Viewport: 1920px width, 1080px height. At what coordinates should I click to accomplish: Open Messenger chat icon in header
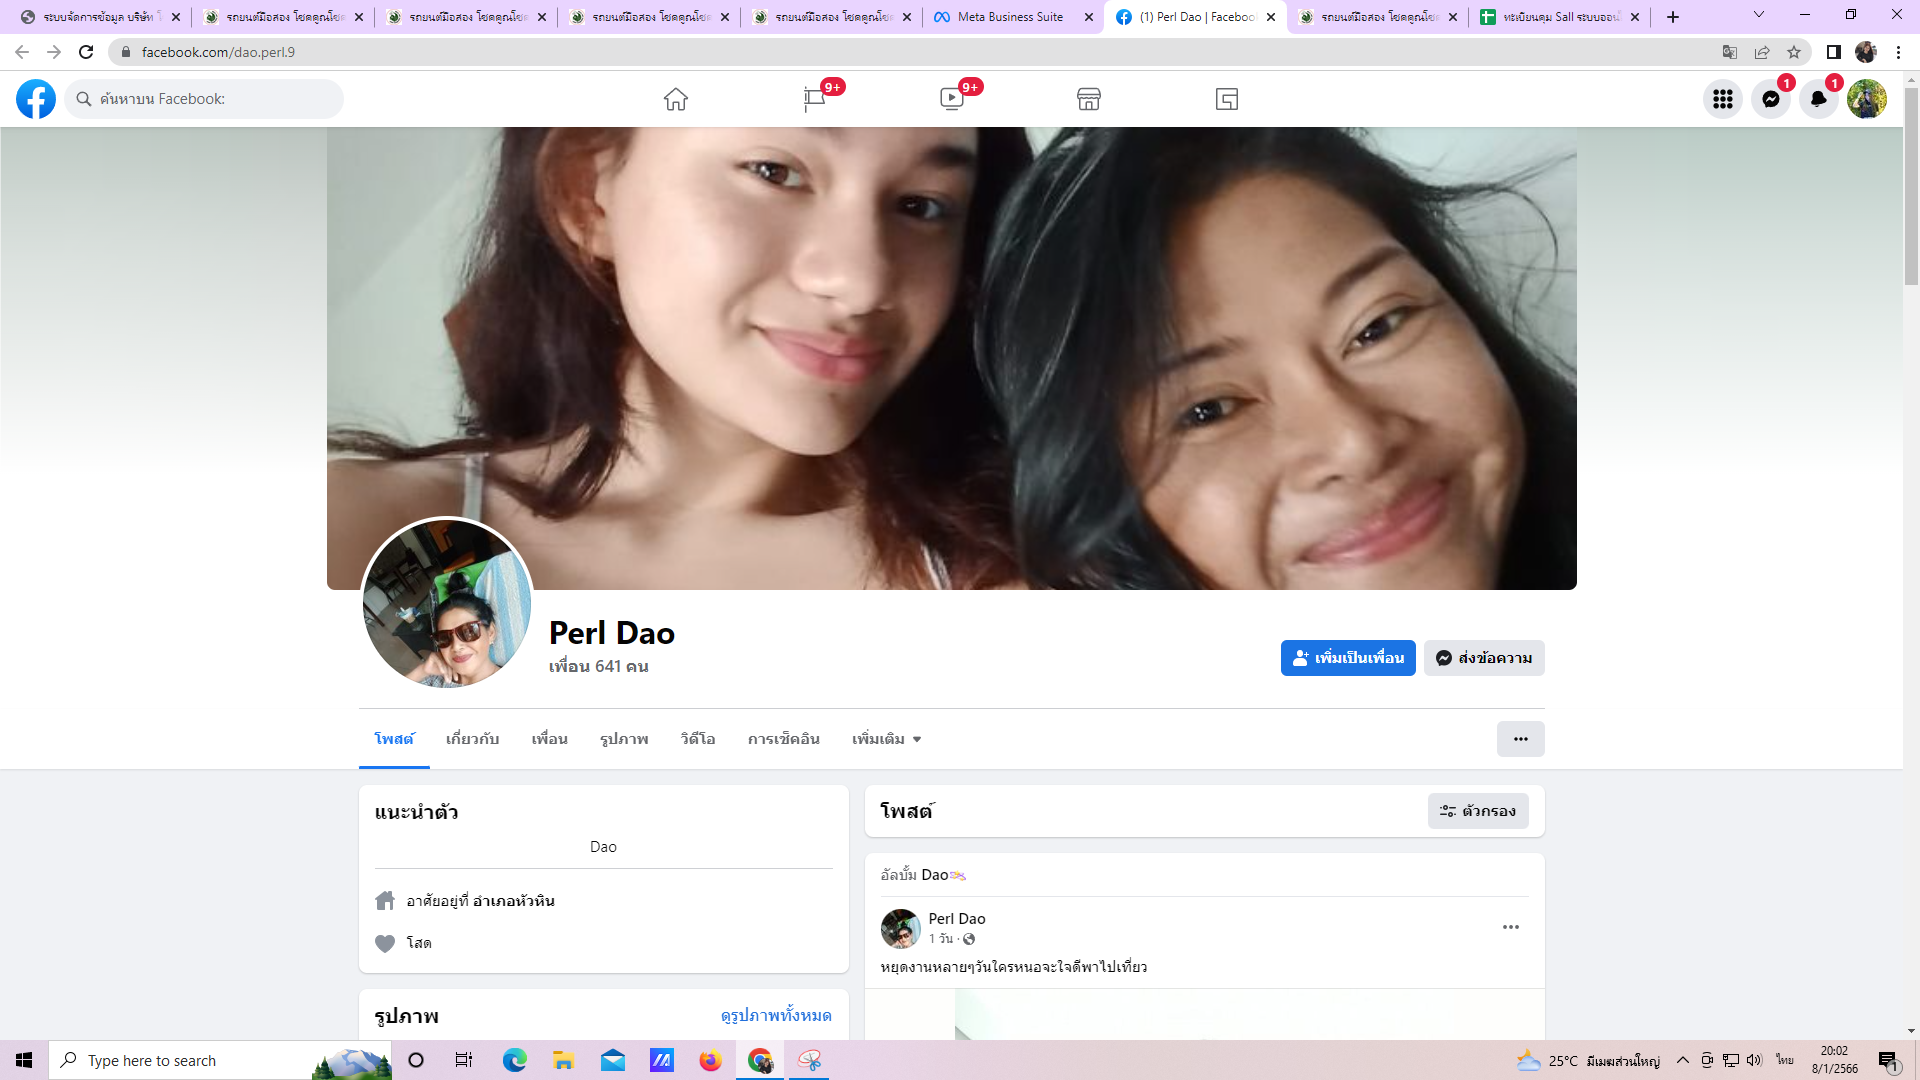pyautogui.click(x=1770, y=99)
